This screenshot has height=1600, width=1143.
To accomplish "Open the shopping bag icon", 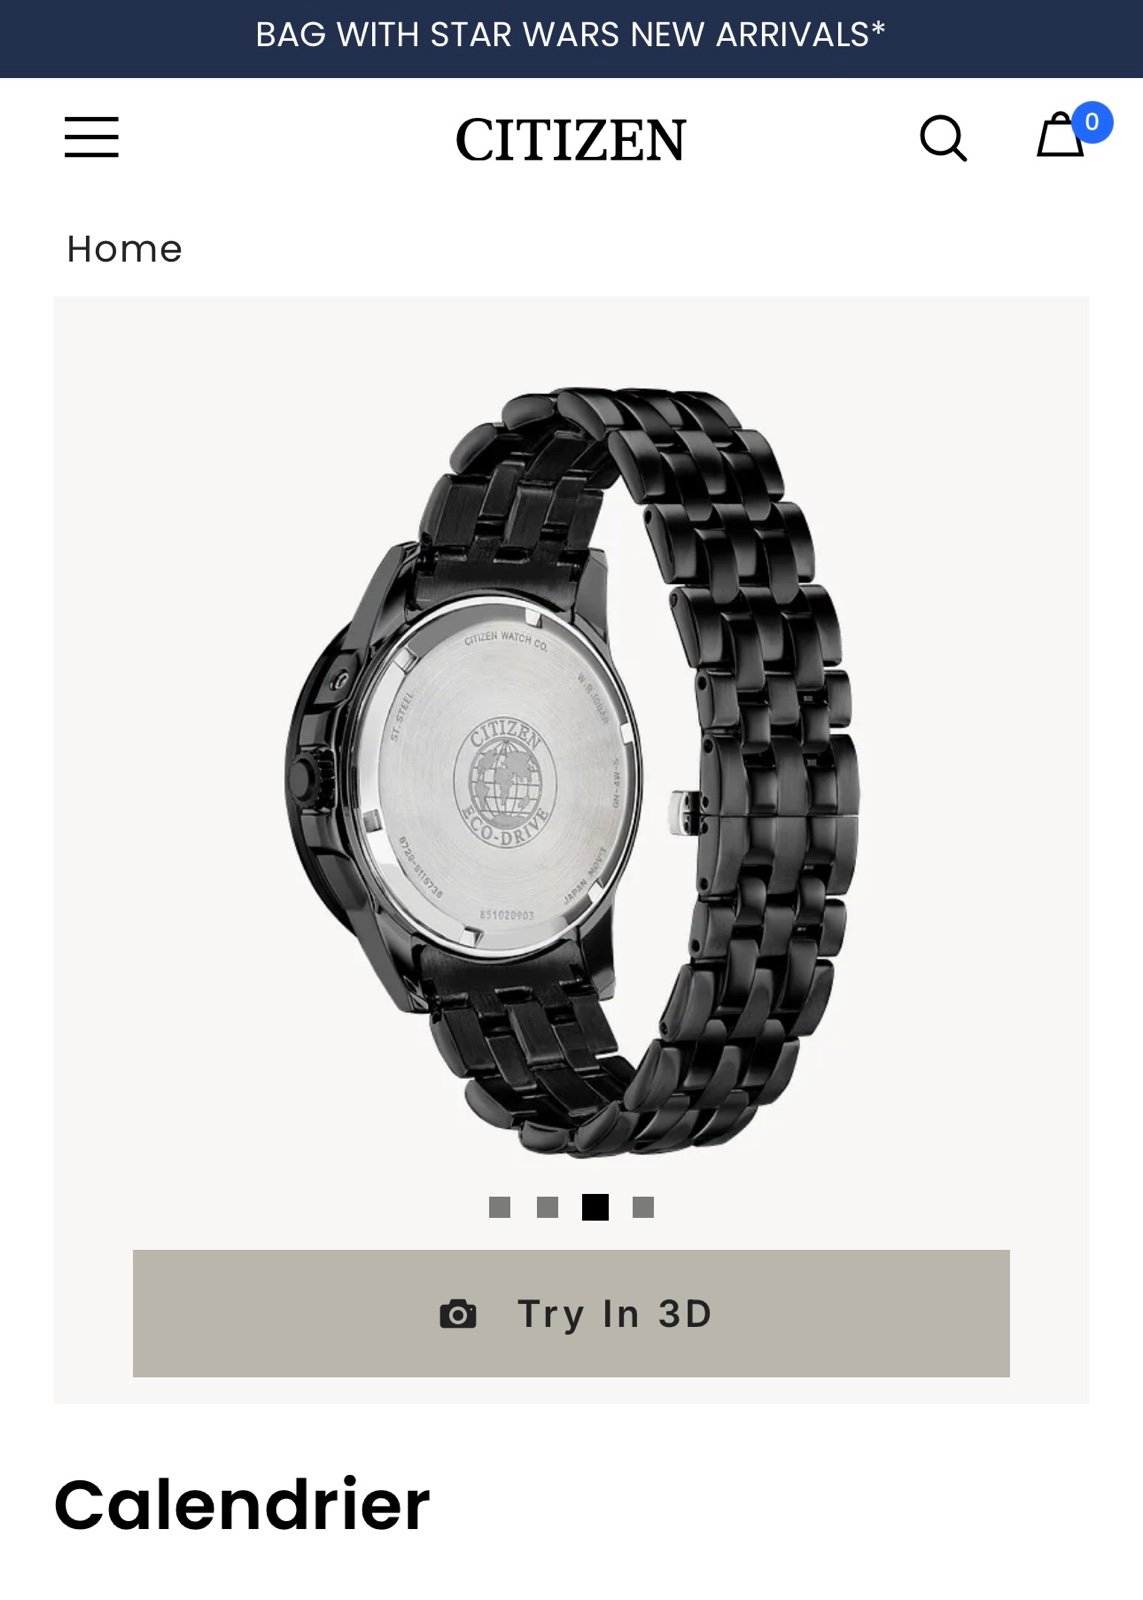I will 1060,135.
